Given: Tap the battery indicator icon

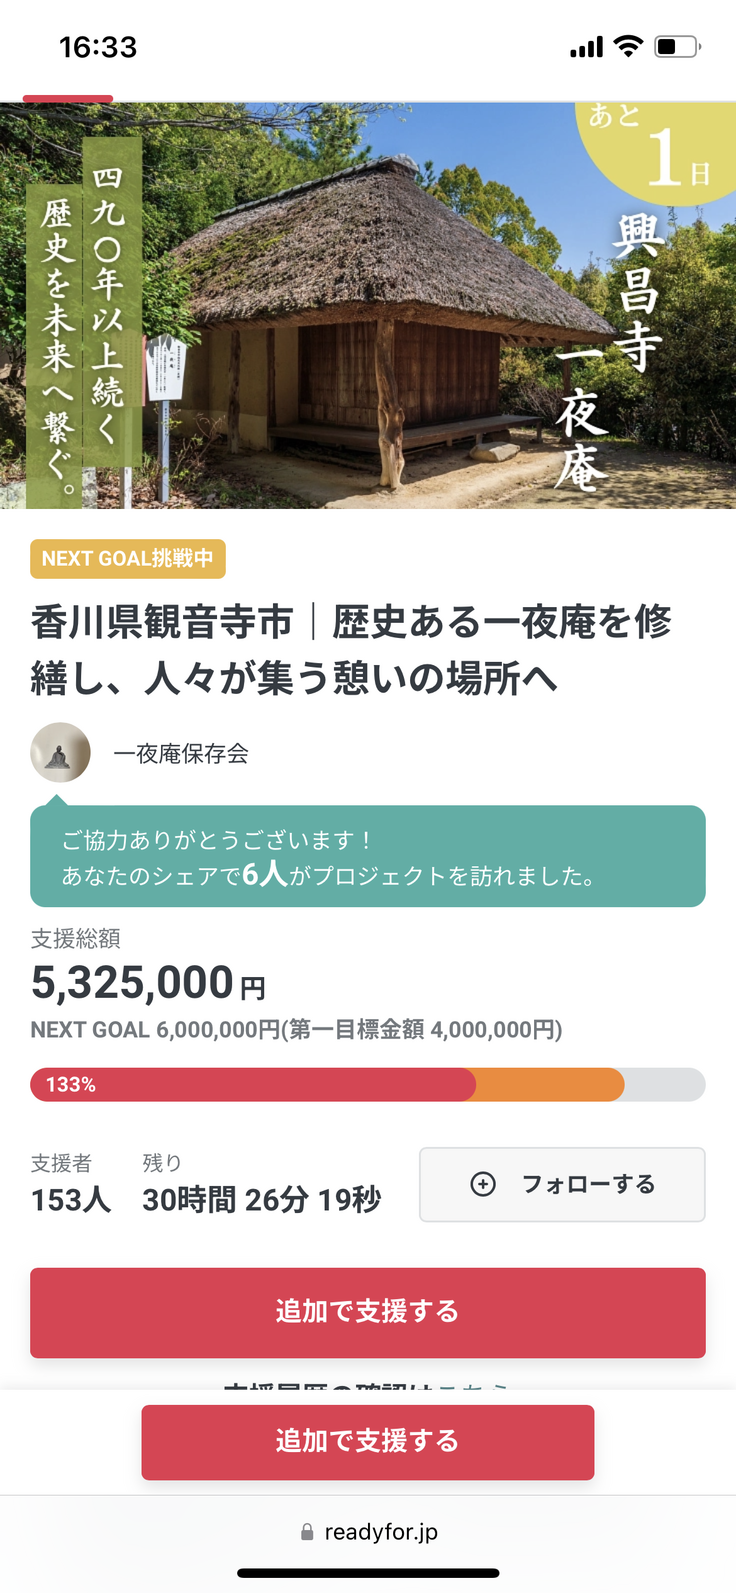Looking at the screenshot, I should (677, 46).
